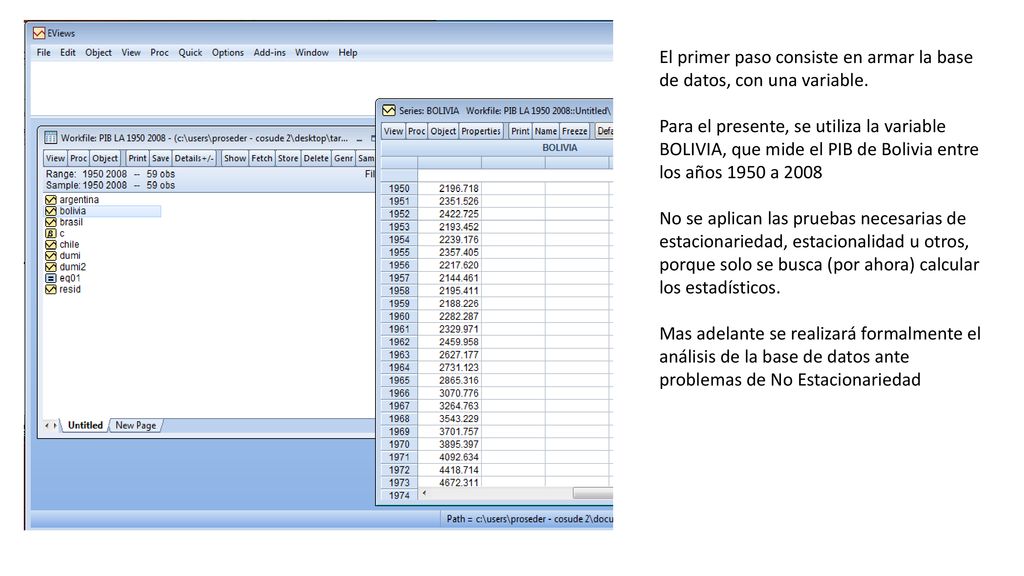The height and width of the screenshot is (576, 1024).
Task: Click the bolivia series icon
Action: pos(50,211)
